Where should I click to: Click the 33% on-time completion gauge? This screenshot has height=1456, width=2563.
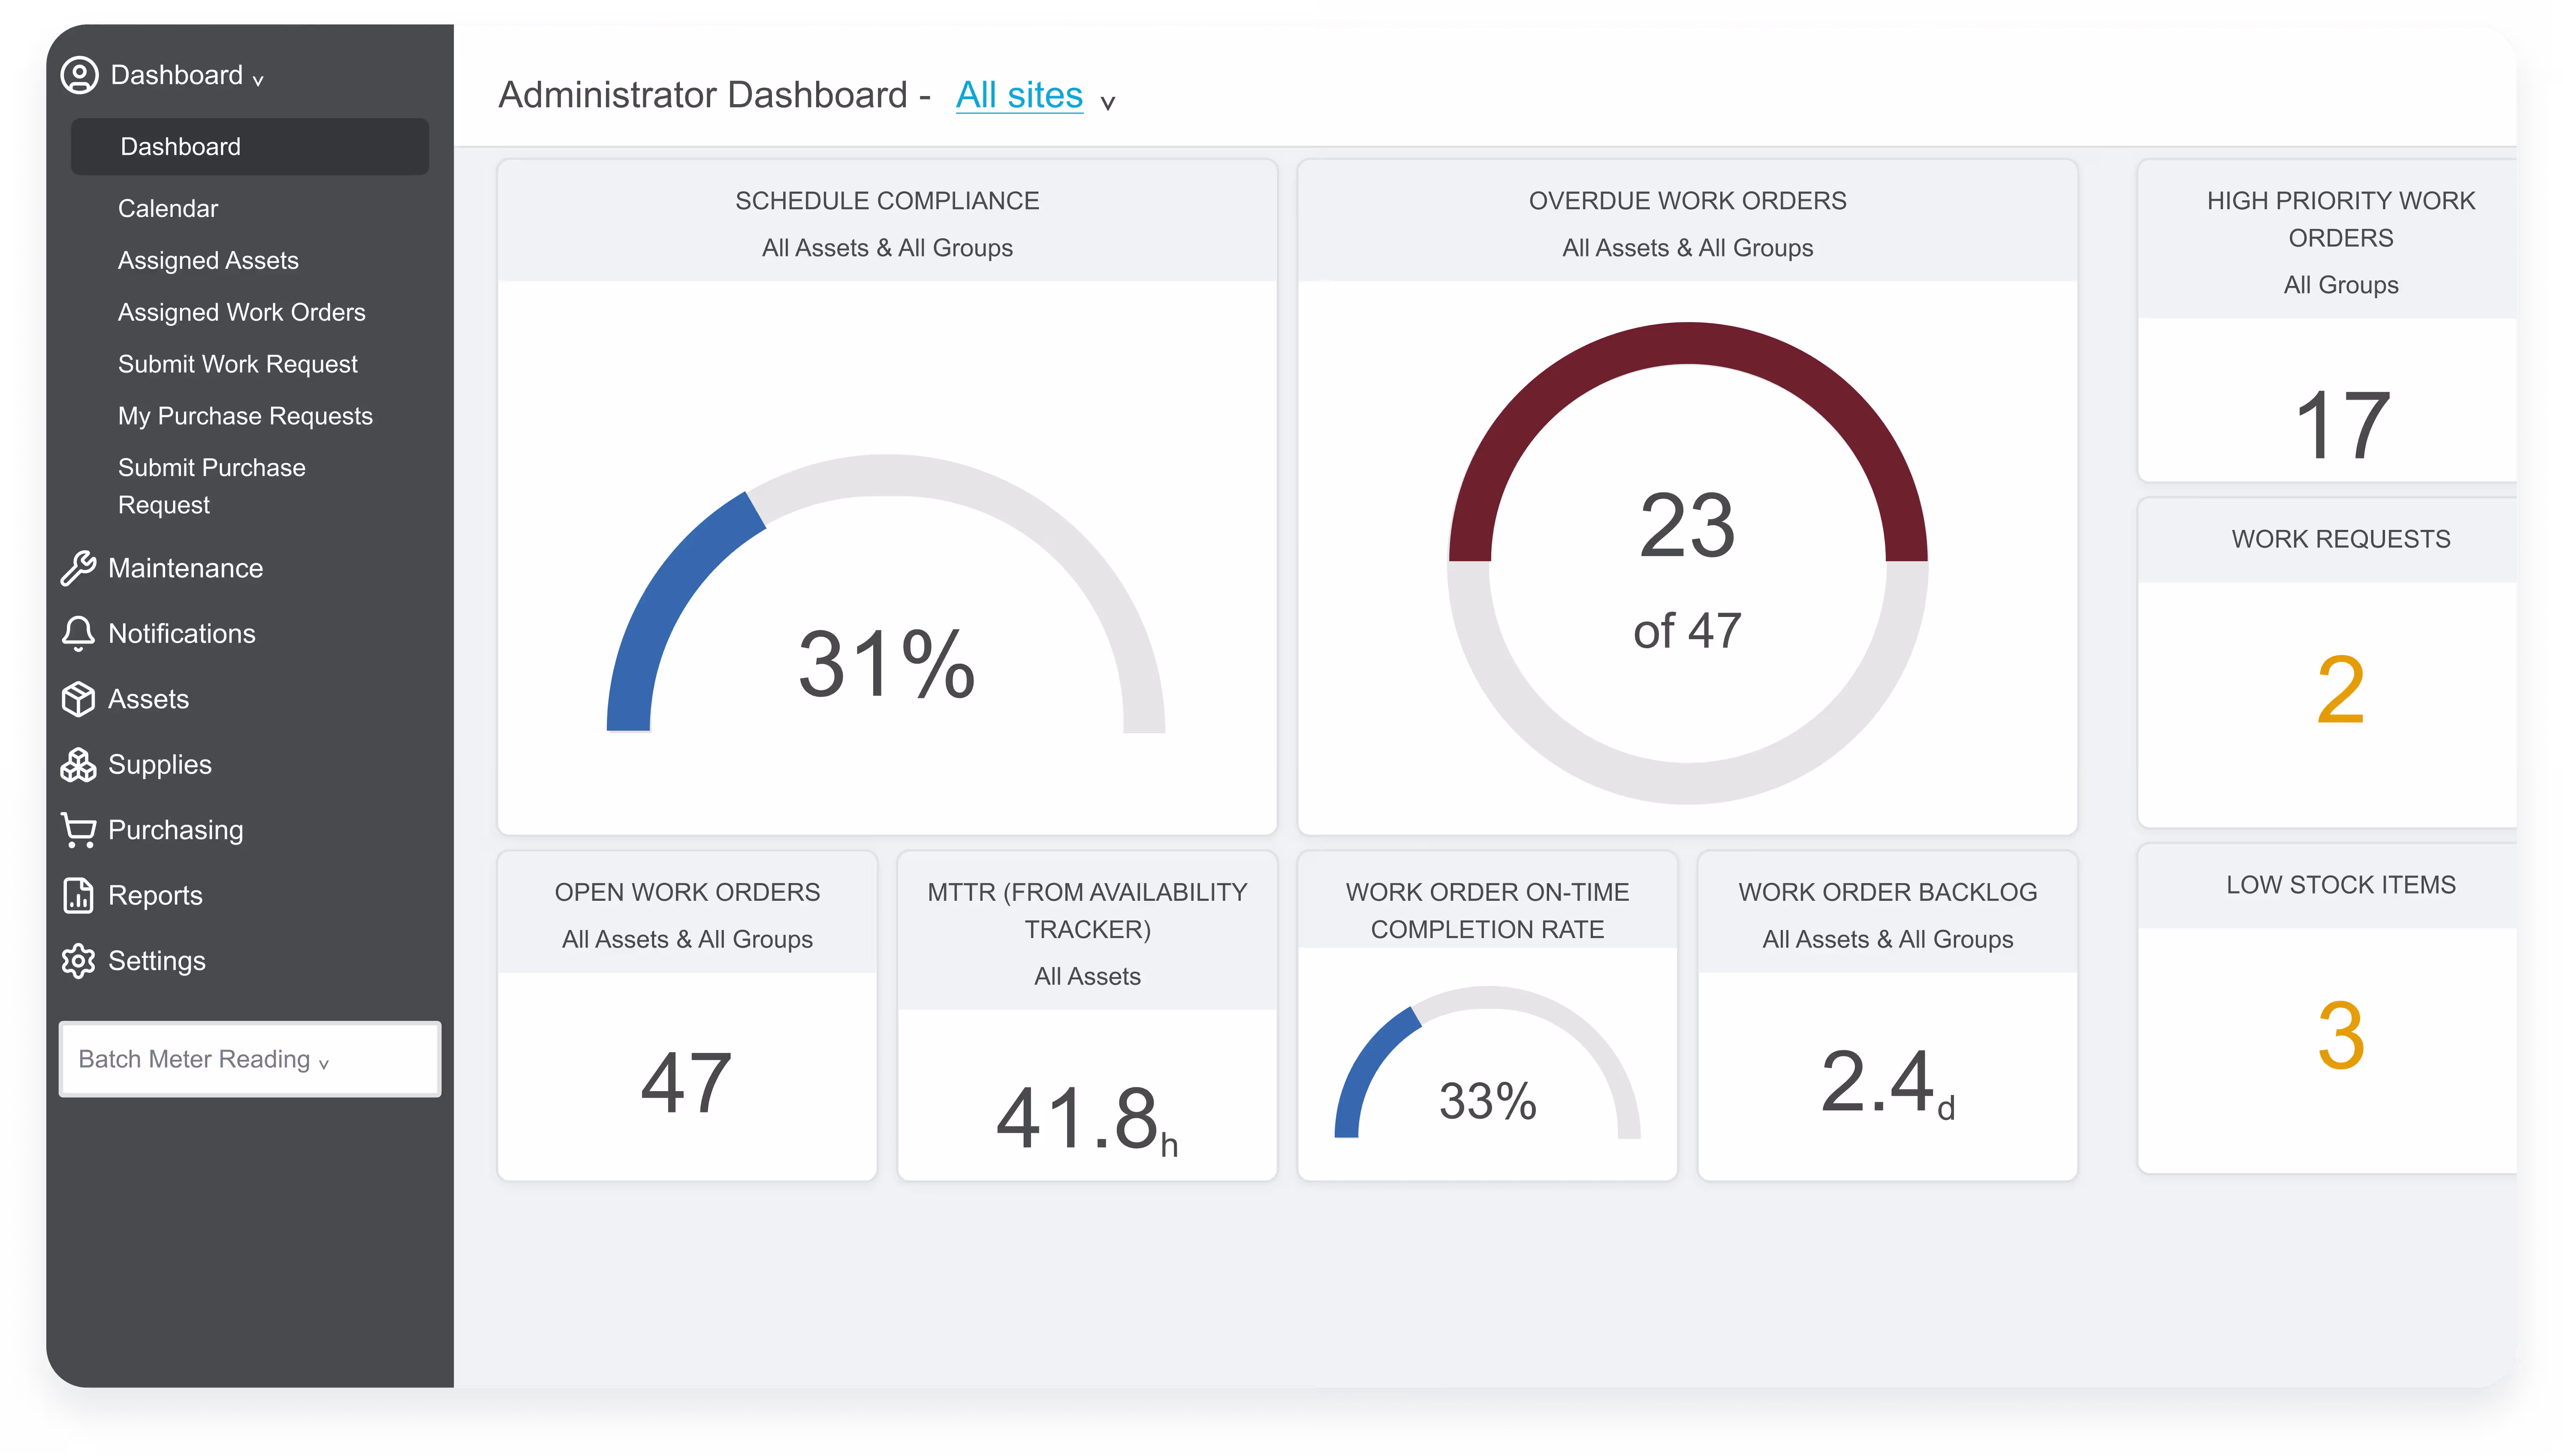pos(1487,1062)
